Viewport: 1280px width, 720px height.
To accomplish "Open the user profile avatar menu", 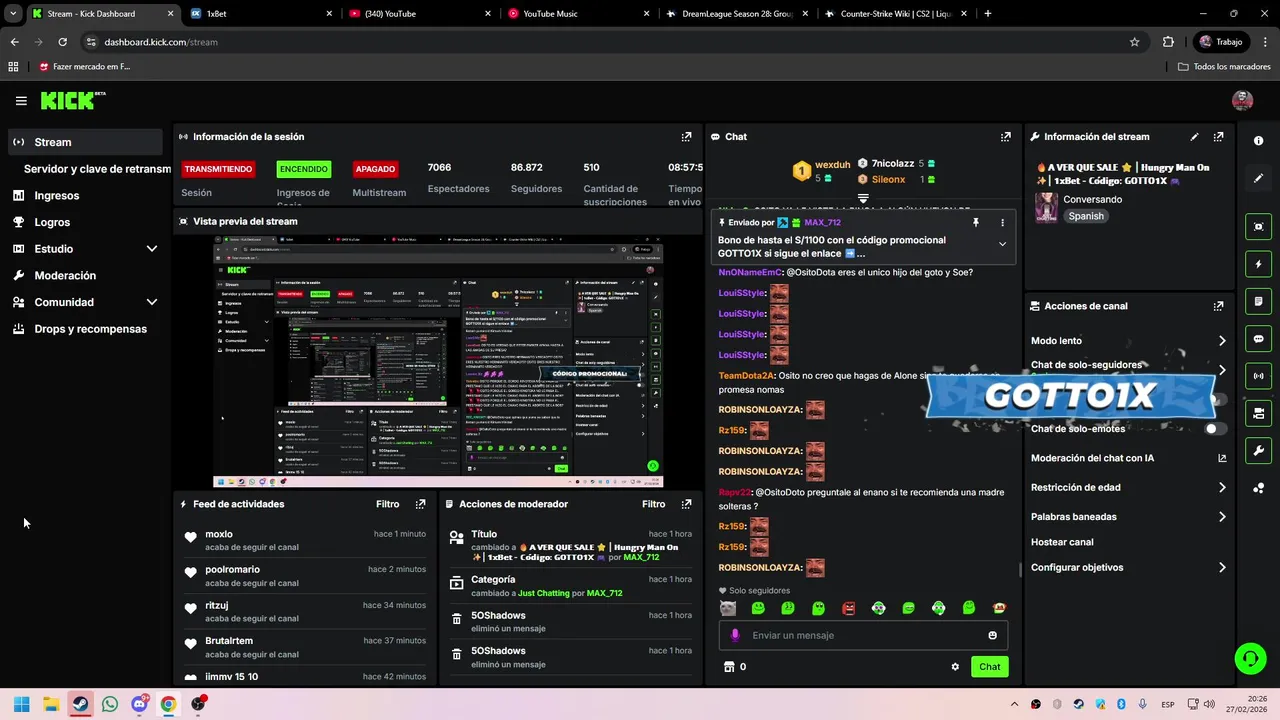I will 1242,100.
